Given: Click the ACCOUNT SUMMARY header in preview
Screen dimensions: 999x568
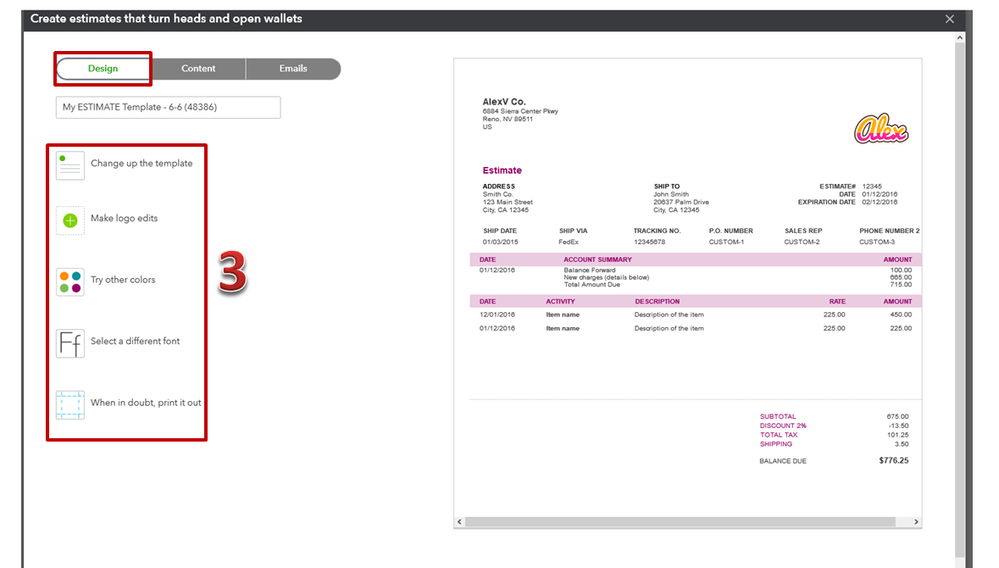Looking at the screenshot, I should point(598,260).
